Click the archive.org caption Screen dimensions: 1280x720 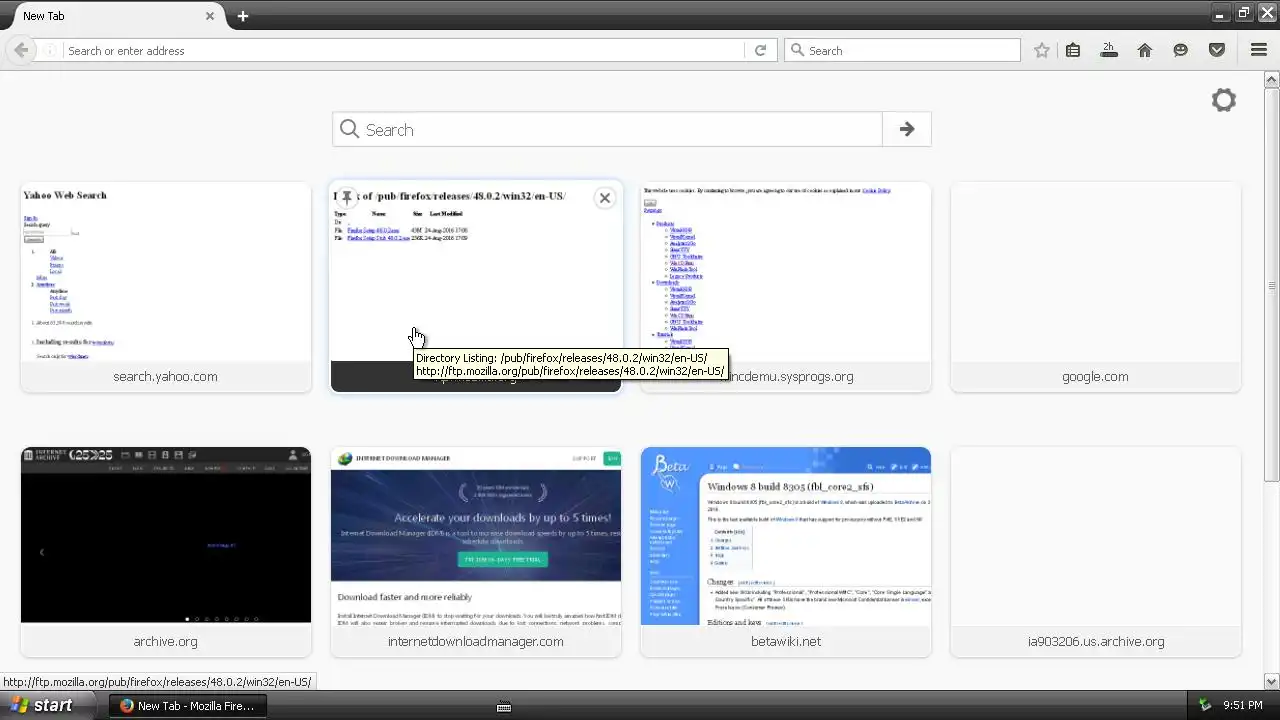tap(166, 642)
